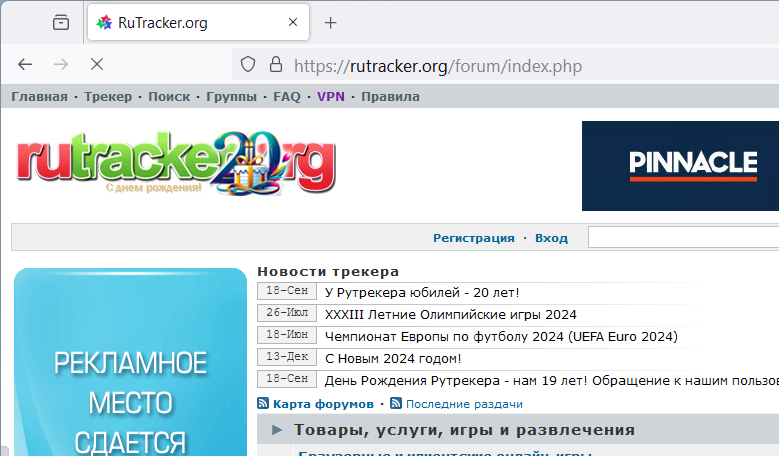779x456 pixels.
Task: Open a new tab with plus button
Action: pos(330,22)
